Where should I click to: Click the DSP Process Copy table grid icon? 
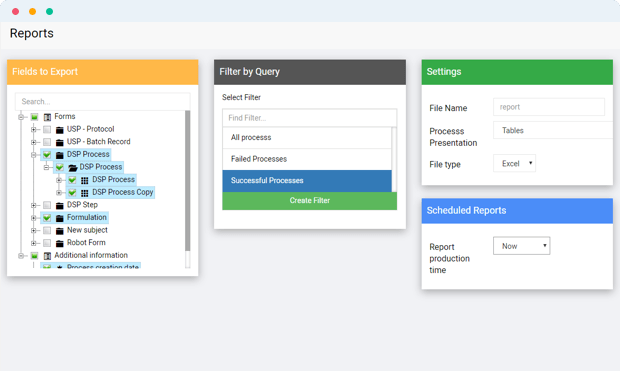click(85, 193)
